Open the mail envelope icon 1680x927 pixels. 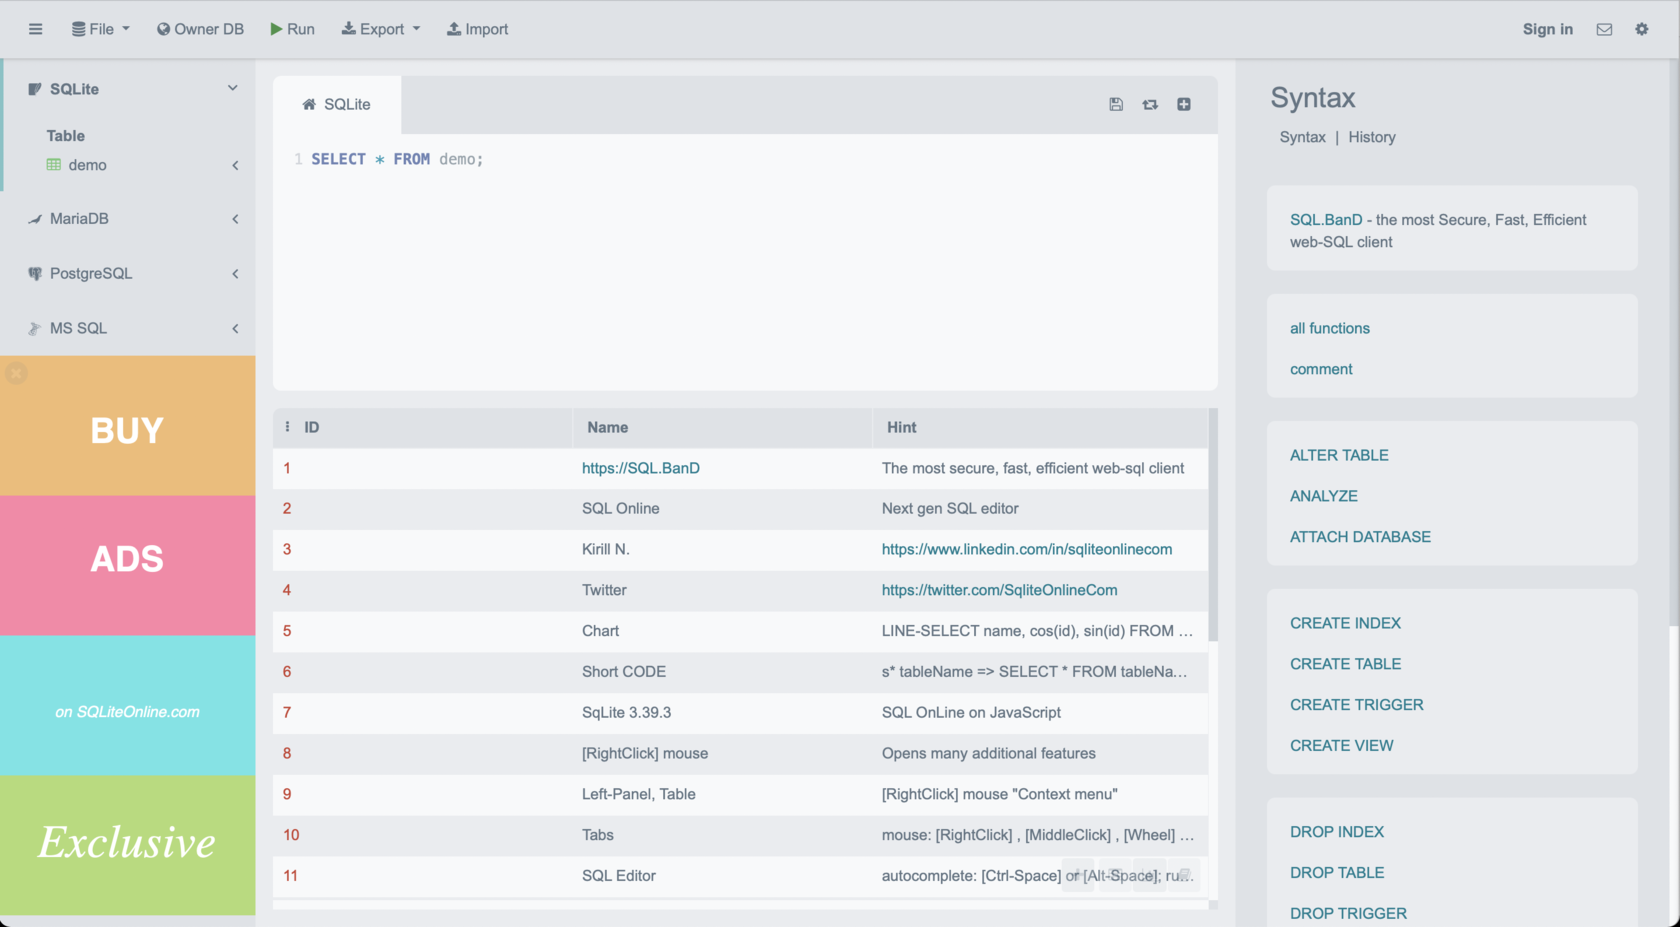1604,29
